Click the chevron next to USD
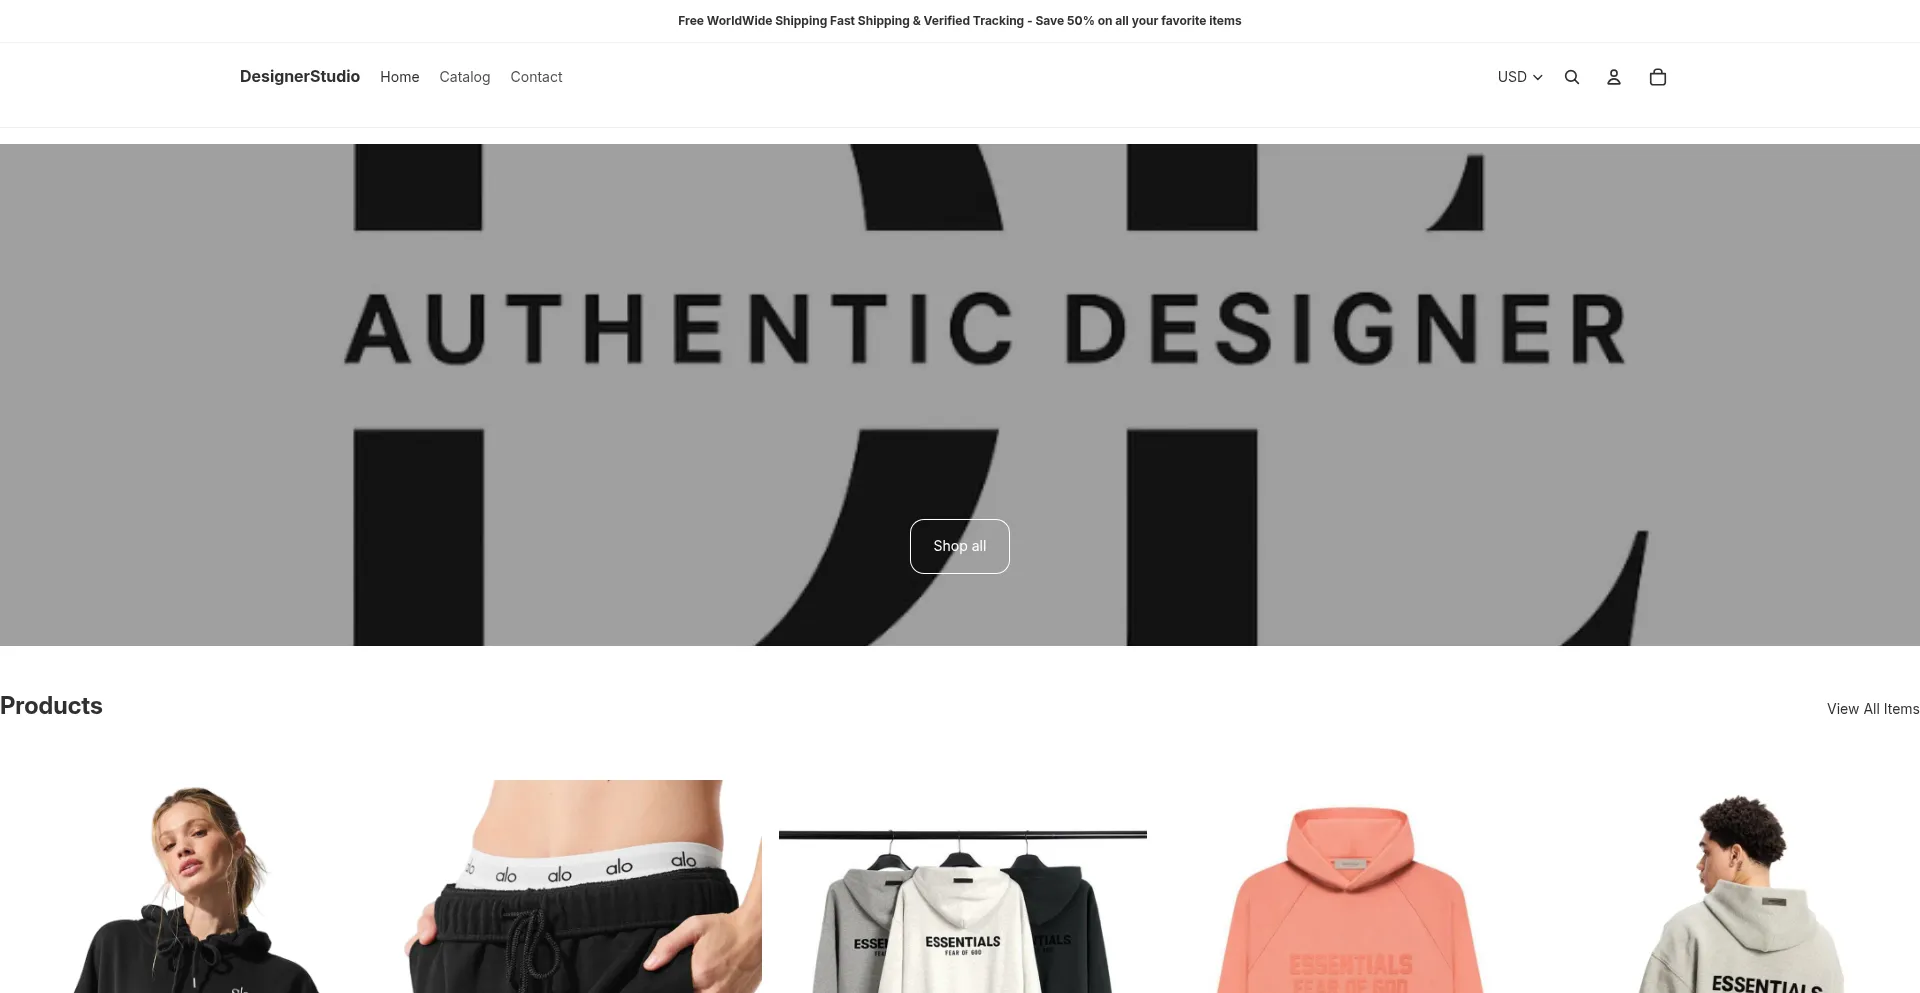Image resolution: width=1920 pixels, height=993 pixels. click(1538, 77)
